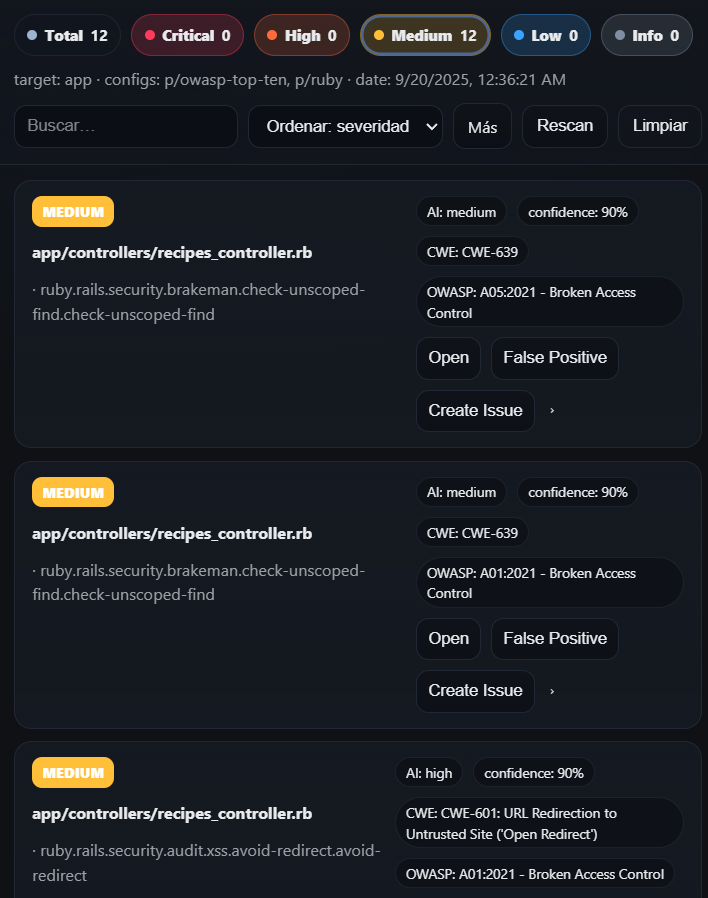Create Issue for the second finding
The height and width of the screenshot is (898, 708).
475,690
